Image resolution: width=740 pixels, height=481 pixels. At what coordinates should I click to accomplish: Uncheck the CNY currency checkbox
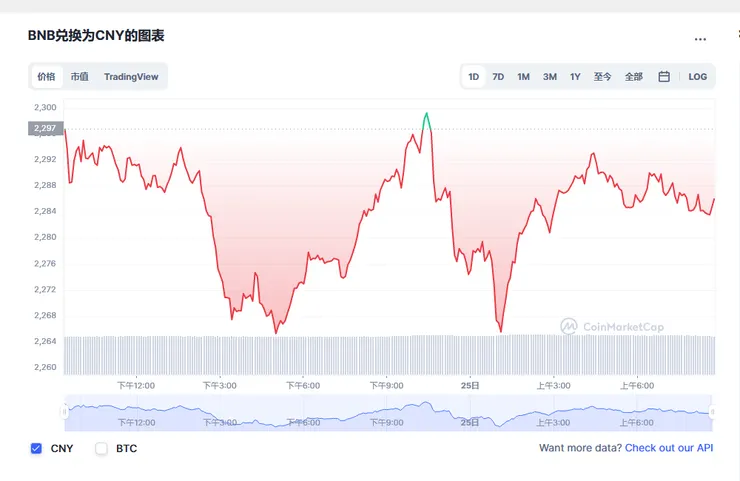pos(37,448)
